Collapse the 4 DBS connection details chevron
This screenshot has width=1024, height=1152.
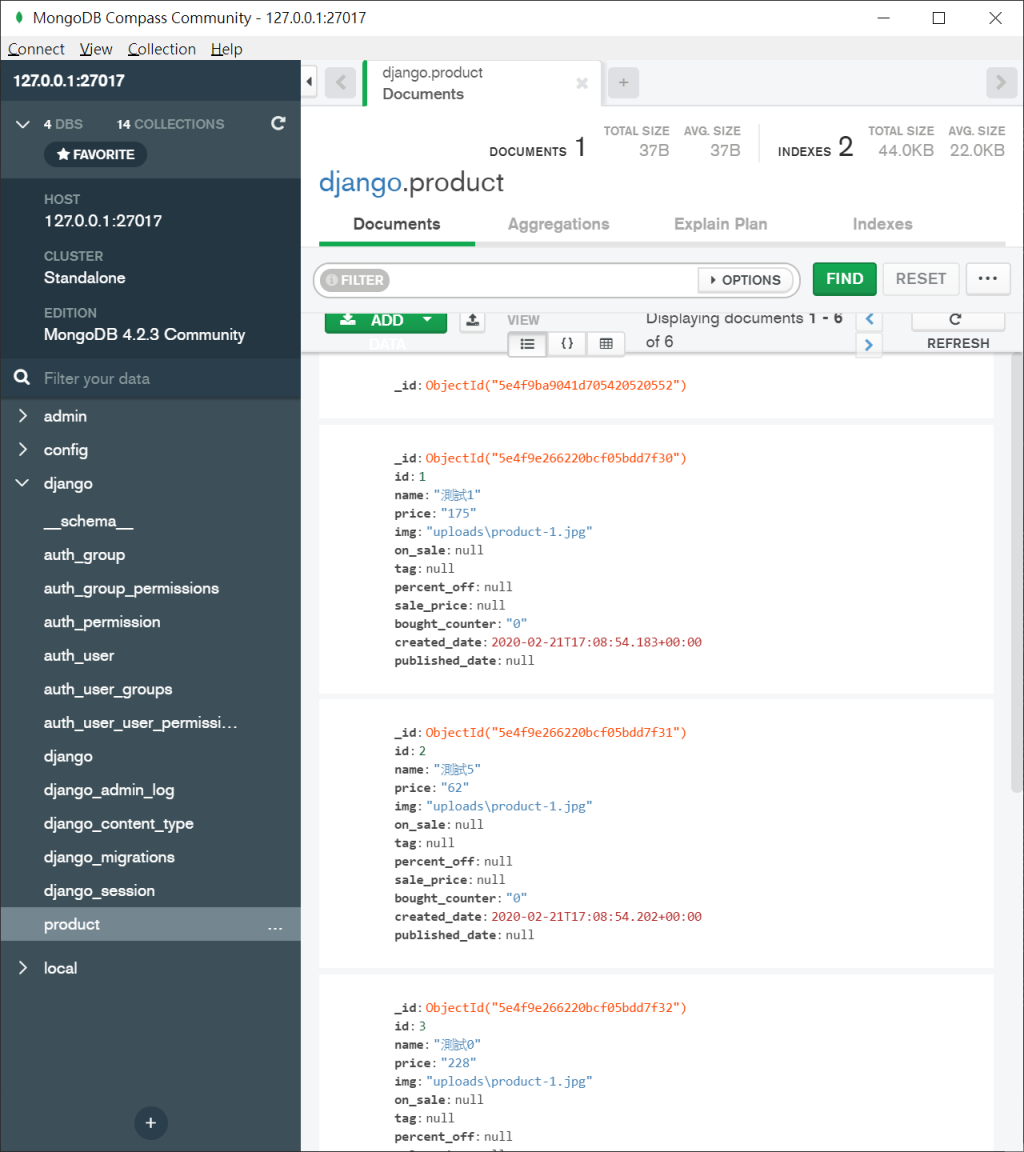click(x=23, y=124)
